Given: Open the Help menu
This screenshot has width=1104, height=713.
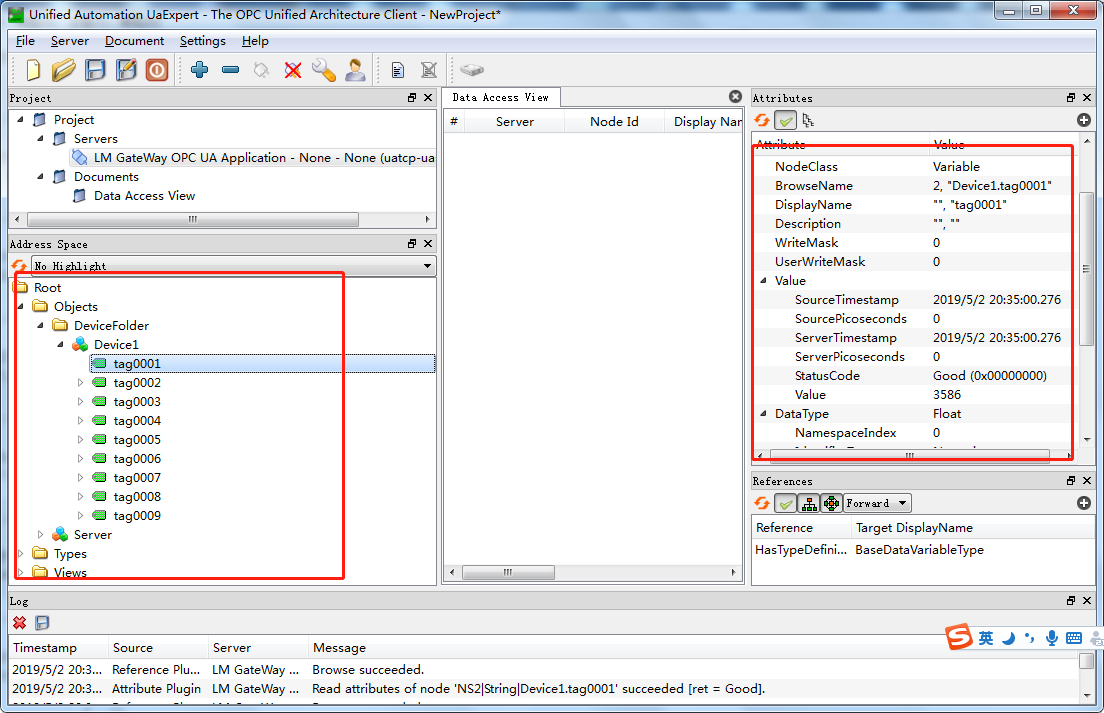Looking at the screenshot, I should [x=255, y=41].
